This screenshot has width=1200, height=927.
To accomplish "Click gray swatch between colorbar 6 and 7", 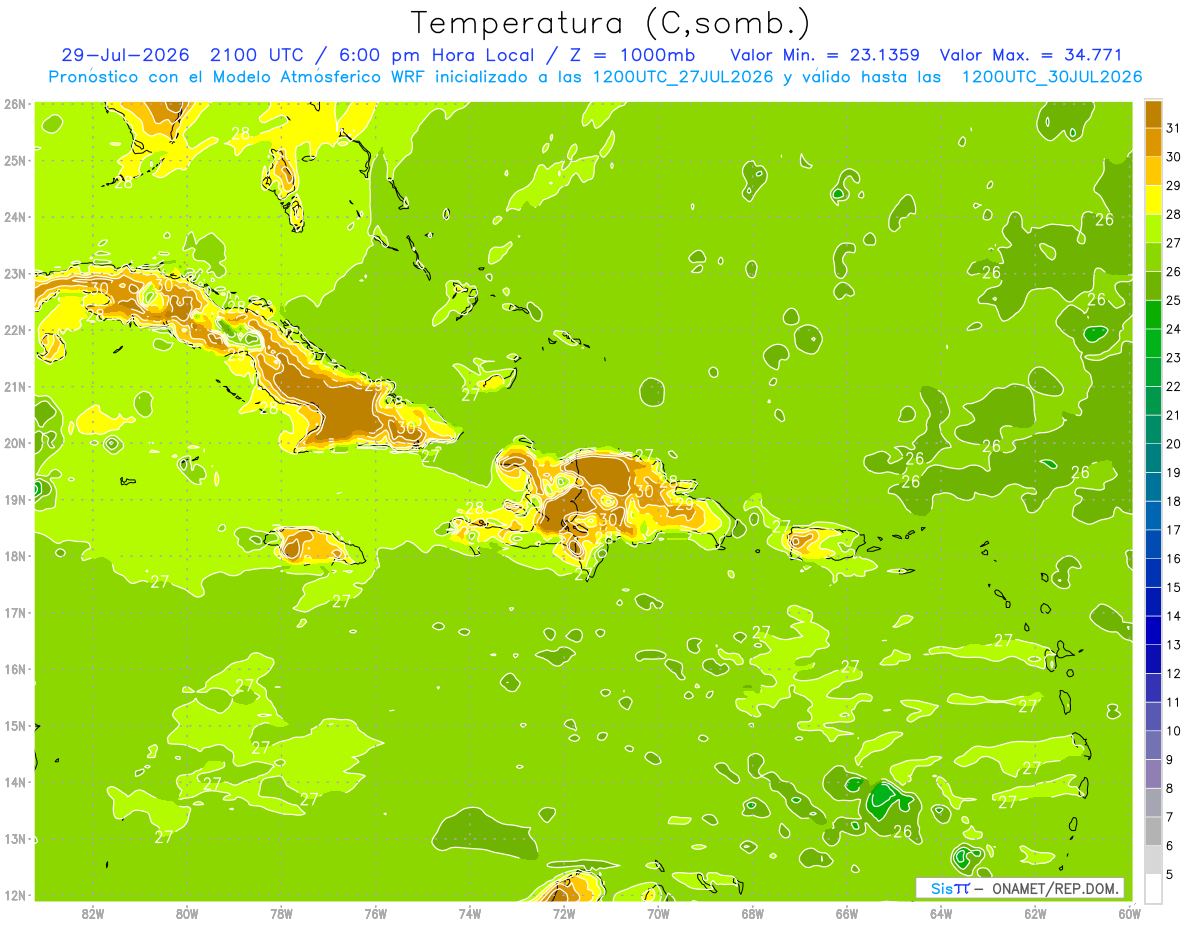I will pyautogui.click(x=1153, y=831).
